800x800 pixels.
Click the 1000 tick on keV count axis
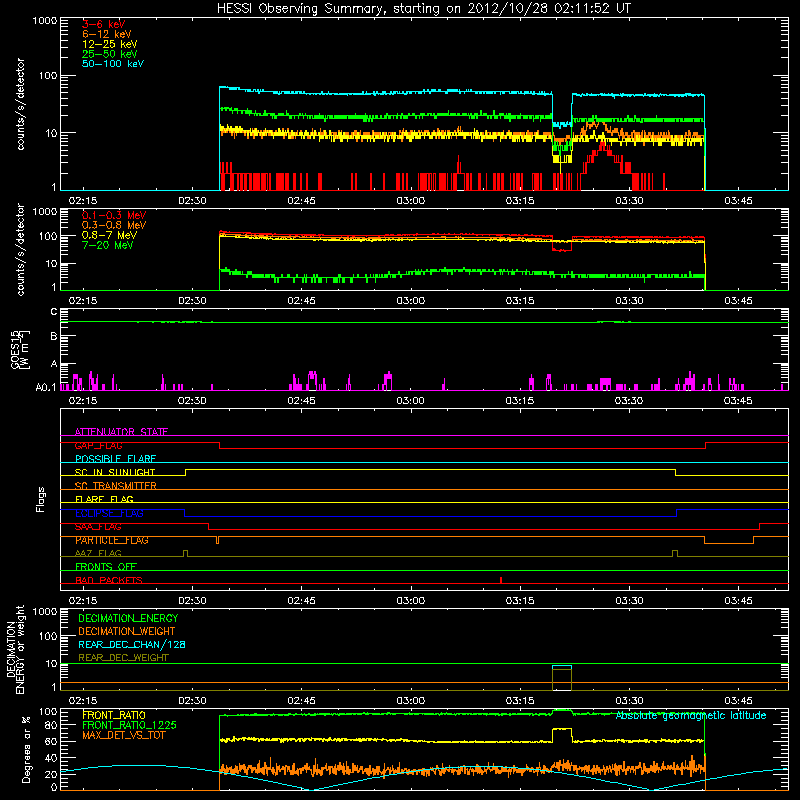44,21
